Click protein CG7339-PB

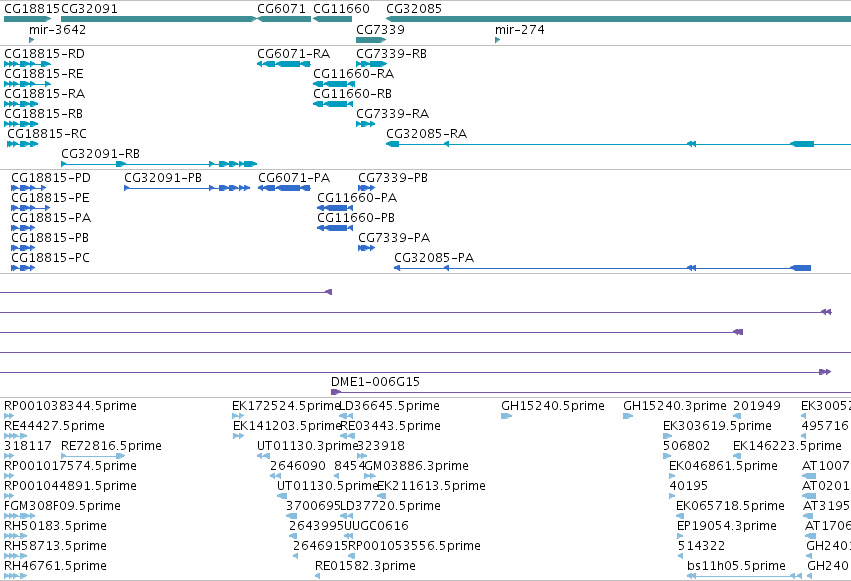pos(393,178)
